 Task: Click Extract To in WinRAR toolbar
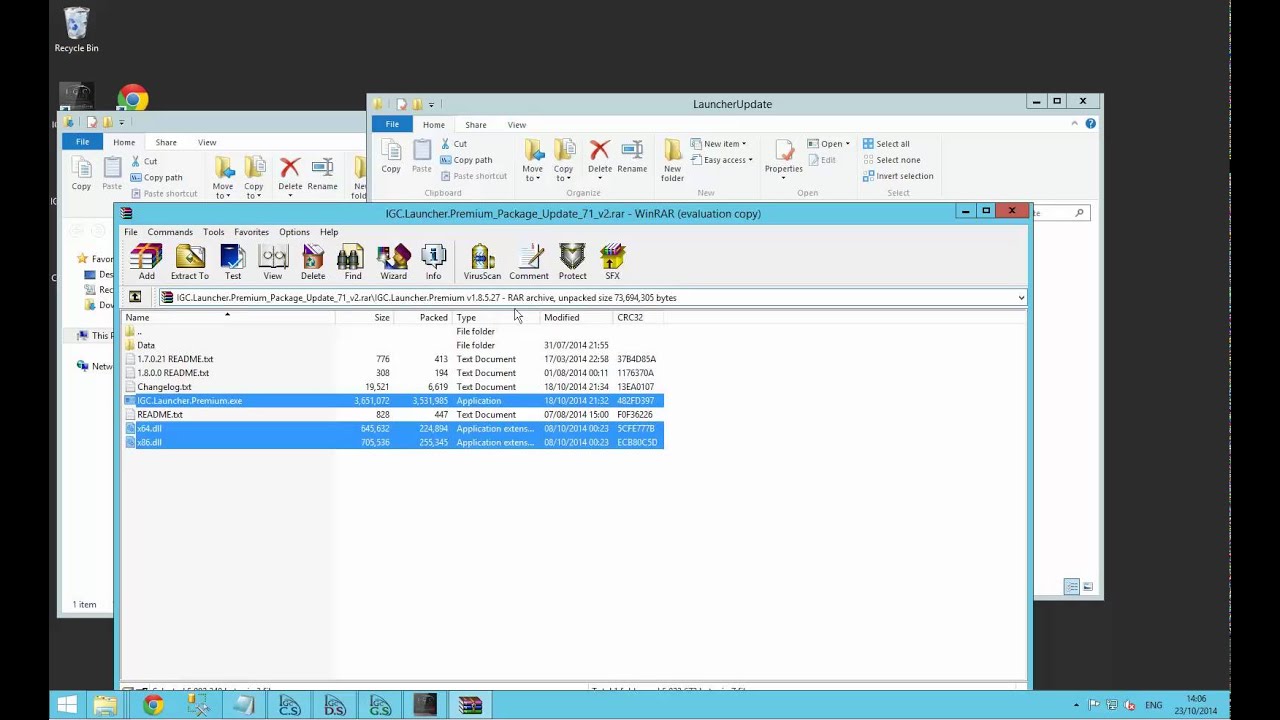pos(189,262)
